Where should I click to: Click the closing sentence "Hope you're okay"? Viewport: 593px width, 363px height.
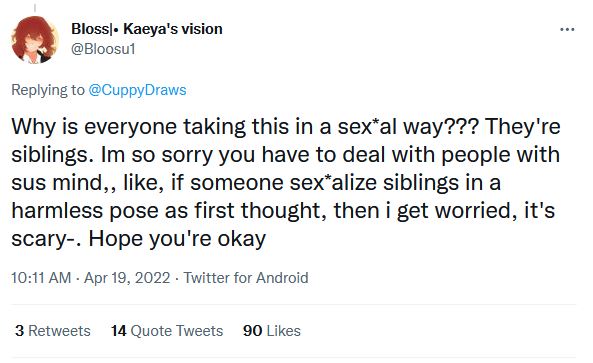(x=177, y=239)
